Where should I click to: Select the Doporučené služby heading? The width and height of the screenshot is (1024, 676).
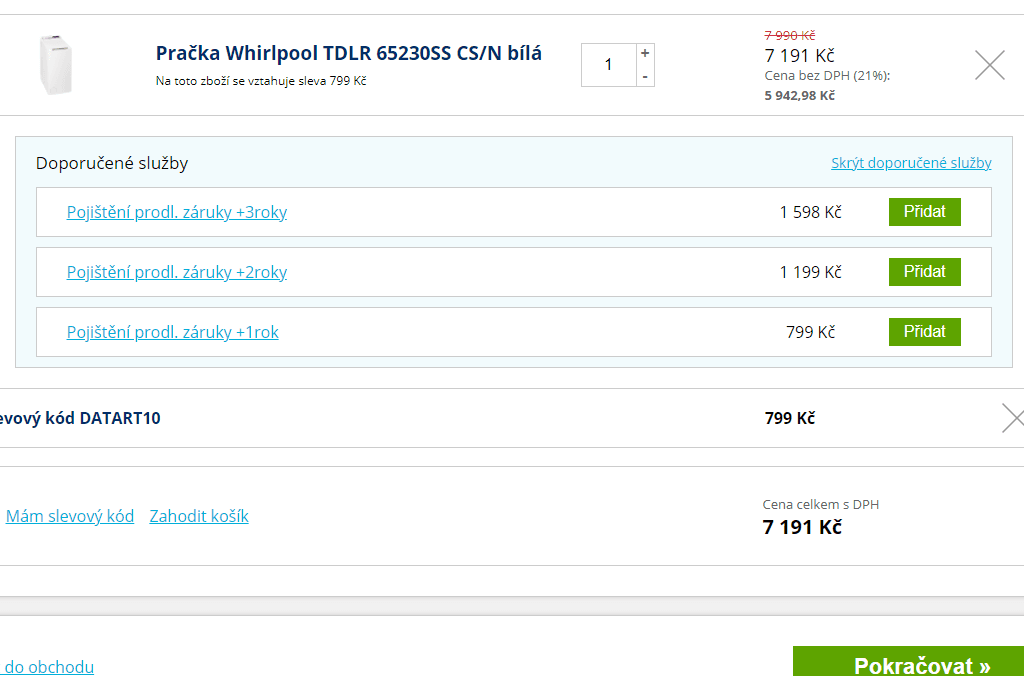(x=112, y=163)
